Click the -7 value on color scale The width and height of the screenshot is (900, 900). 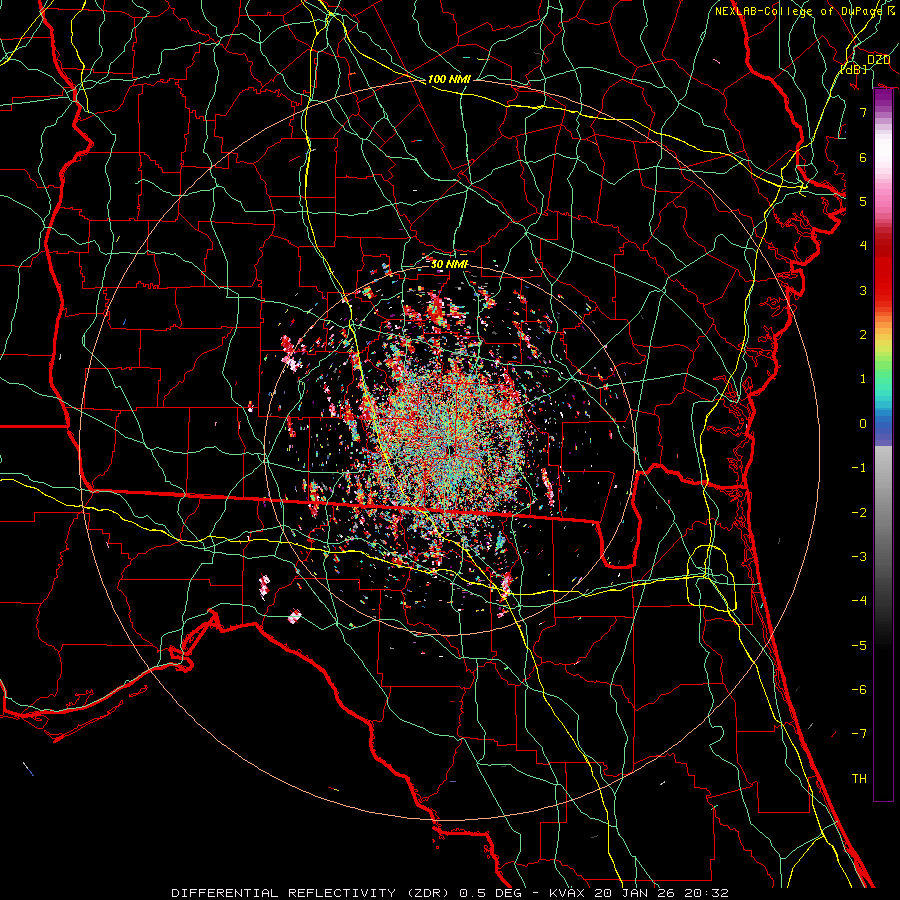[859, 734]
